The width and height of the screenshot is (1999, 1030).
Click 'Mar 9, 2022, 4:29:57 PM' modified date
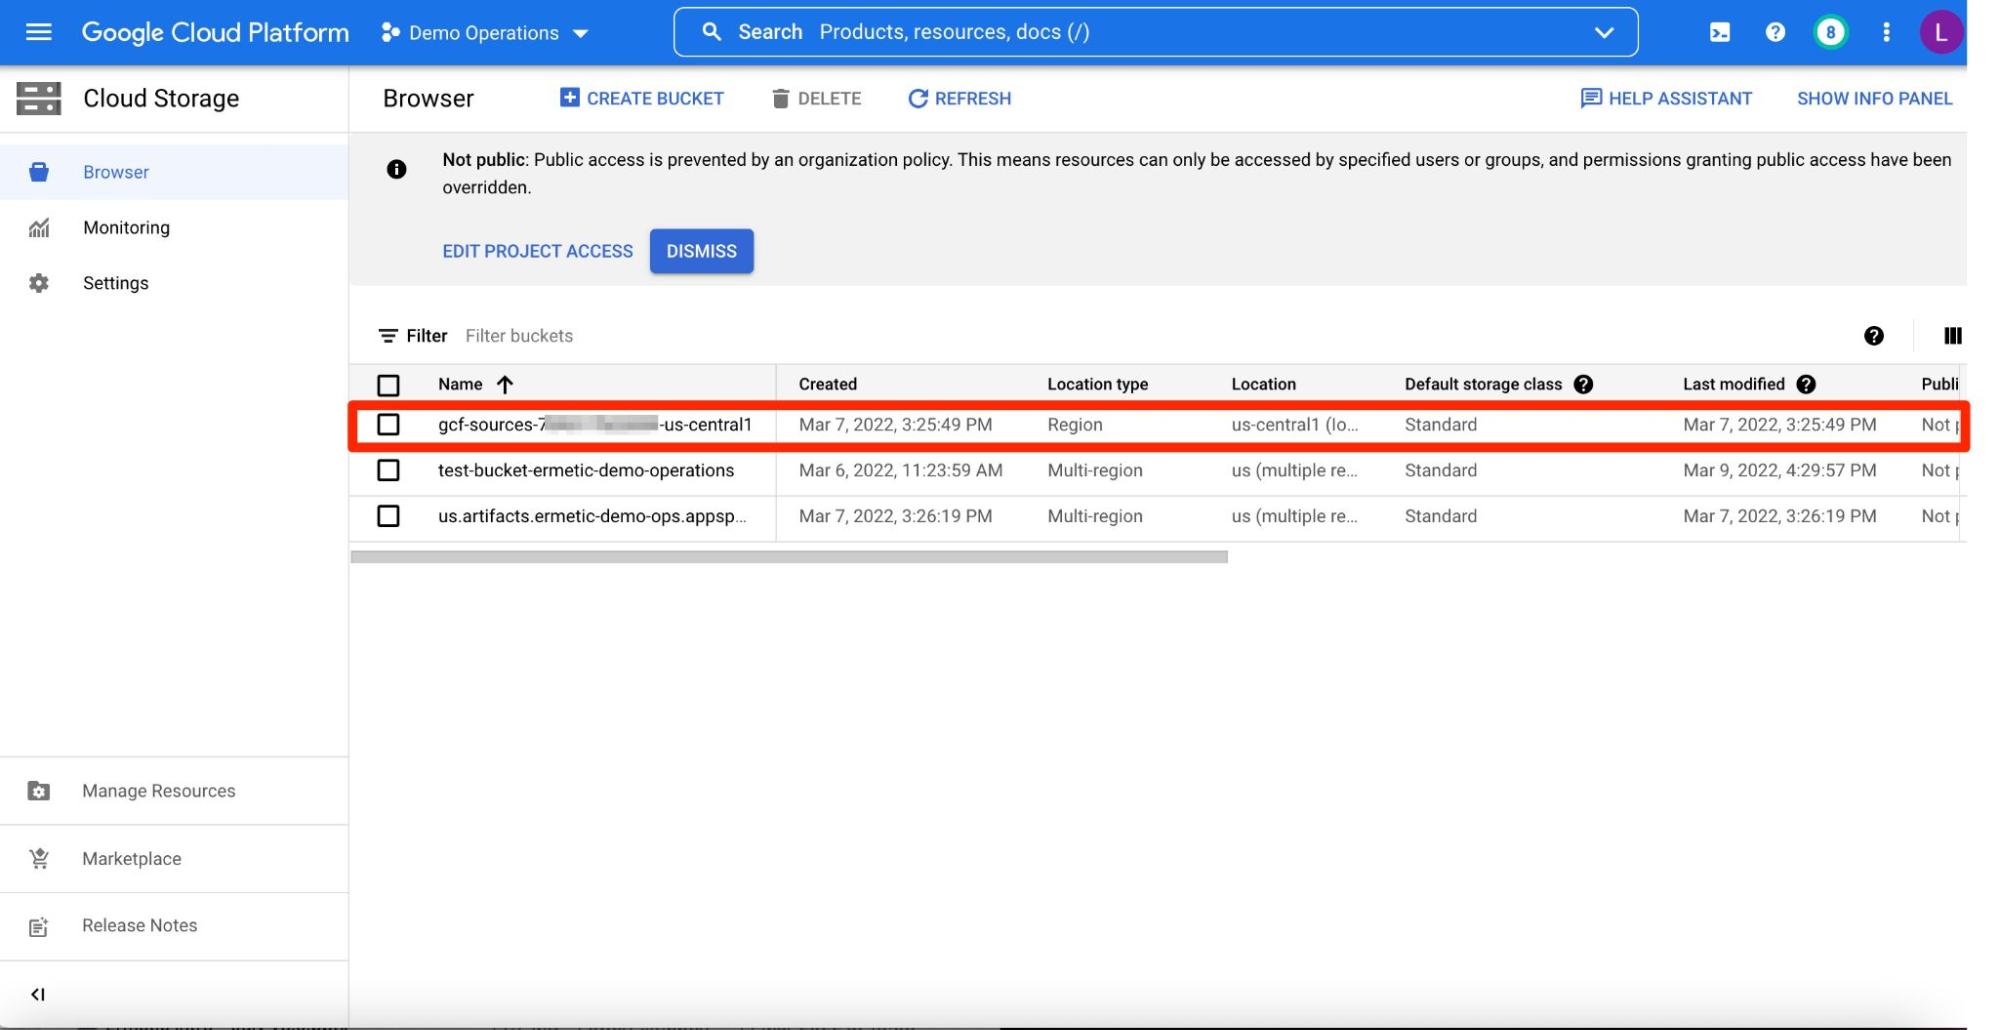[x=1779, y=470]
